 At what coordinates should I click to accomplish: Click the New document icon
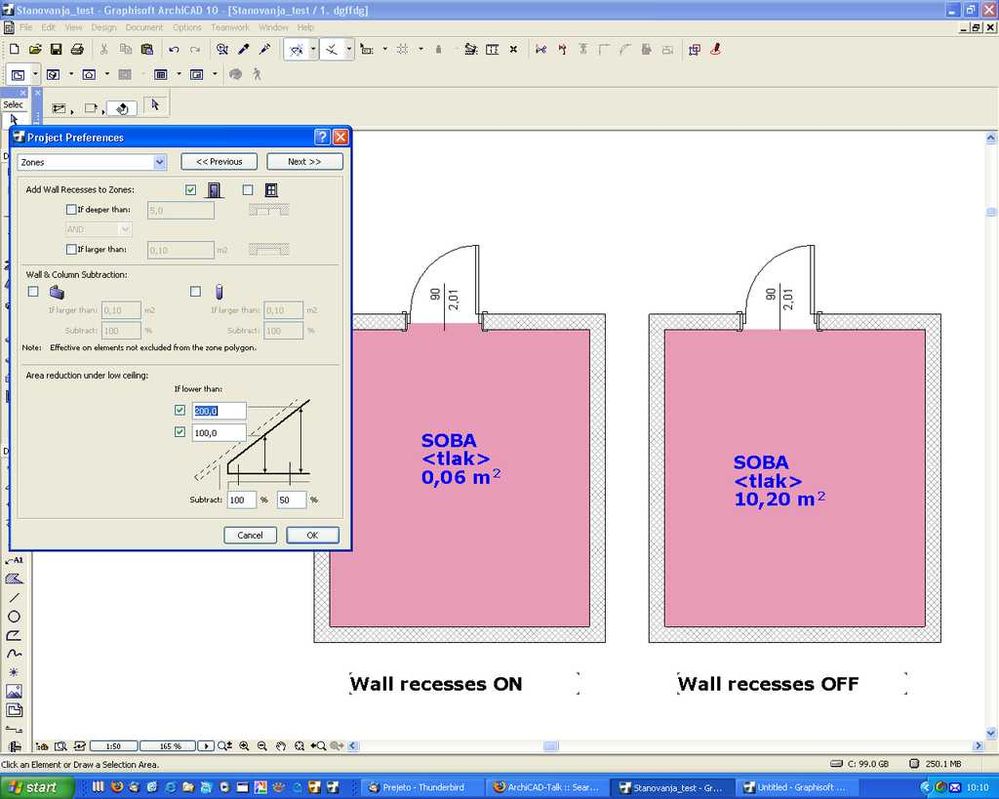(x=15, y=49)
